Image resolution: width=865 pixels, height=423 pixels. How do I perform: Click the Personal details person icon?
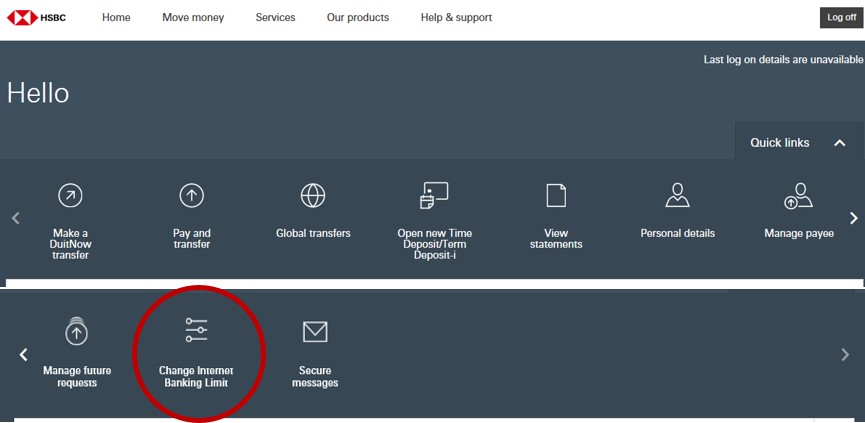click(677, 195)
